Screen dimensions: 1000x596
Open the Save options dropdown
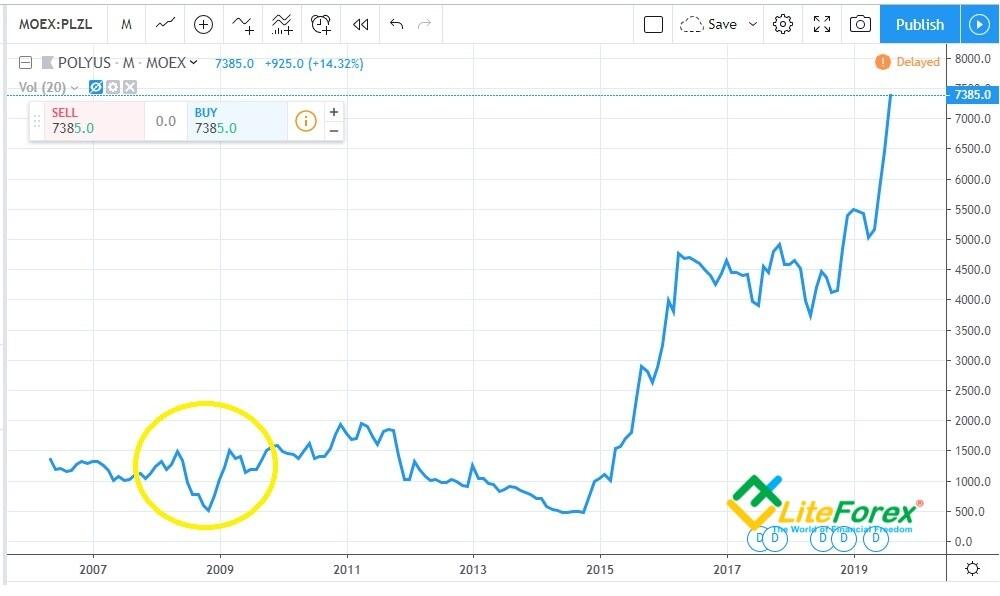click(753, 24)
